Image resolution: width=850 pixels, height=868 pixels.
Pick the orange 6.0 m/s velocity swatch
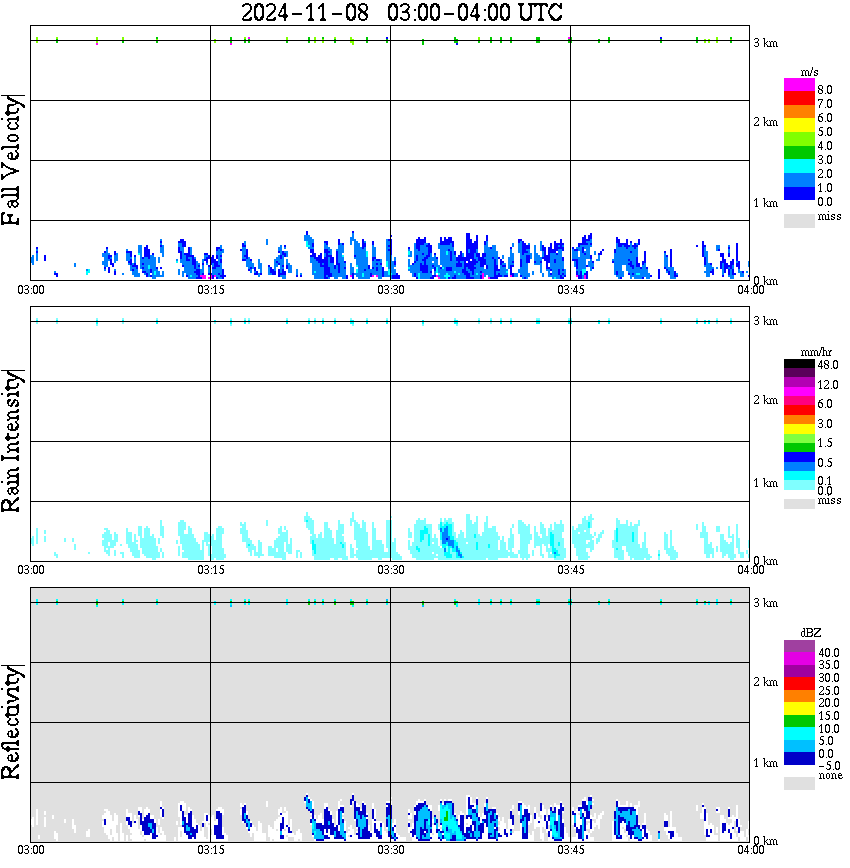click(799, 112)
